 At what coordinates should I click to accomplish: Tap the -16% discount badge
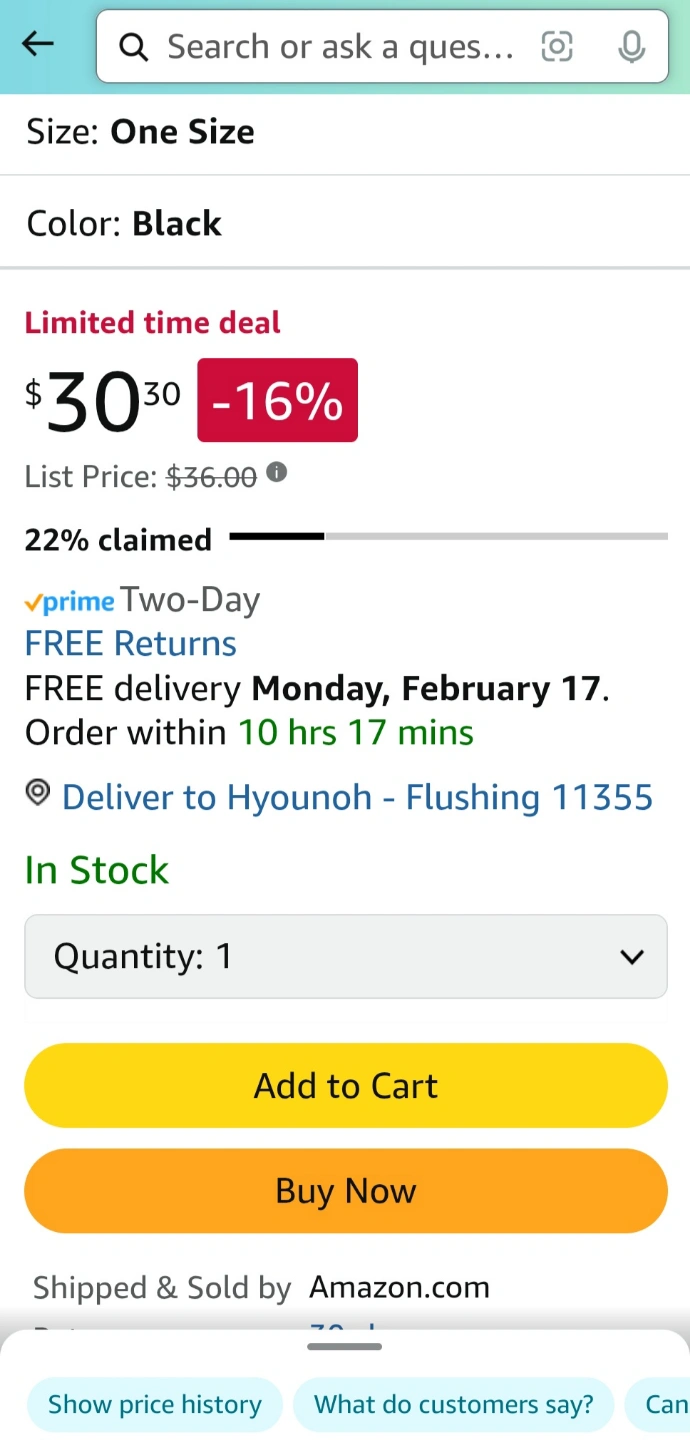(x=277, y=400)
